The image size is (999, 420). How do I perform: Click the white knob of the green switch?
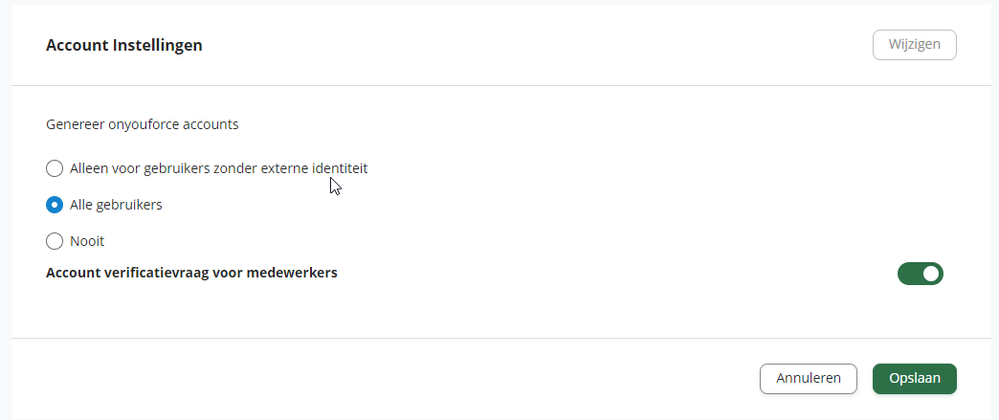click(x=931, y=273)
